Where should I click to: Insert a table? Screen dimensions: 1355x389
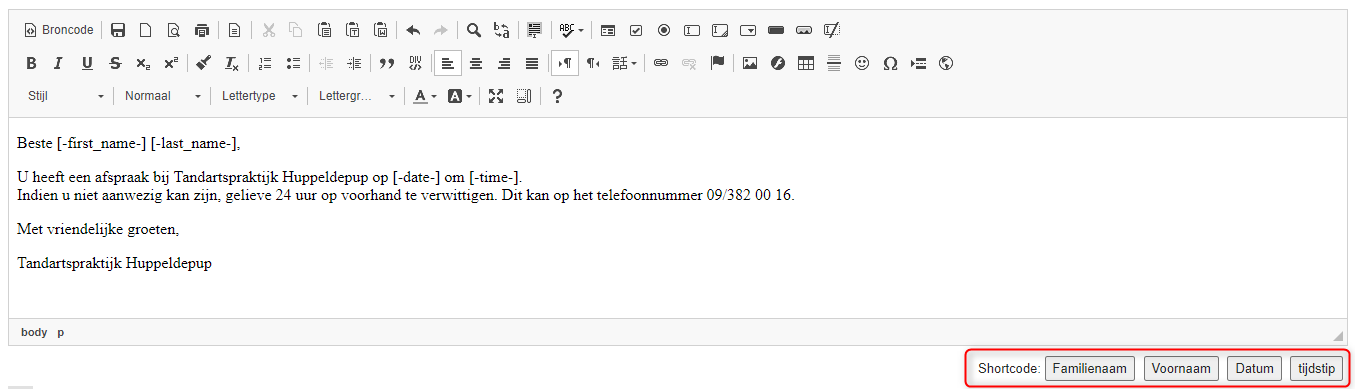click(x=805, y=63)
